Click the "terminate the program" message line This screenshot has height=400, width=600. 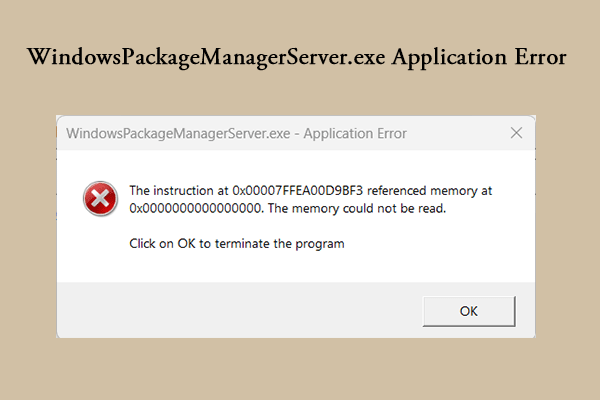[237, 243]
